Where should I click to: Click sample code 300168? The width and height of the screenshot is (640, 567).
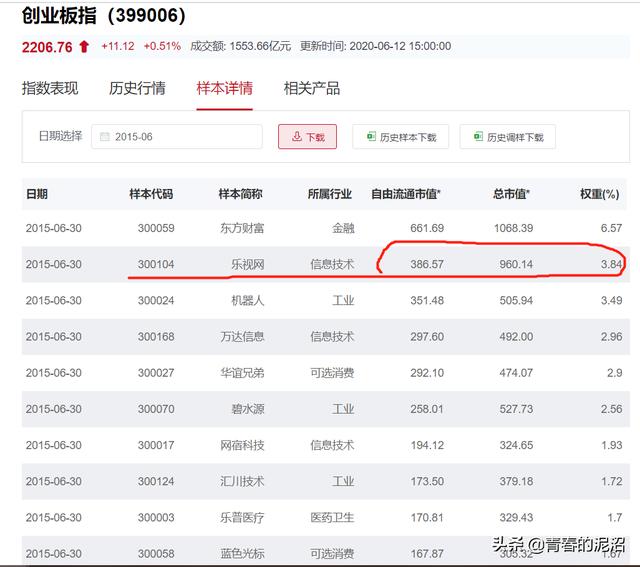156,337
